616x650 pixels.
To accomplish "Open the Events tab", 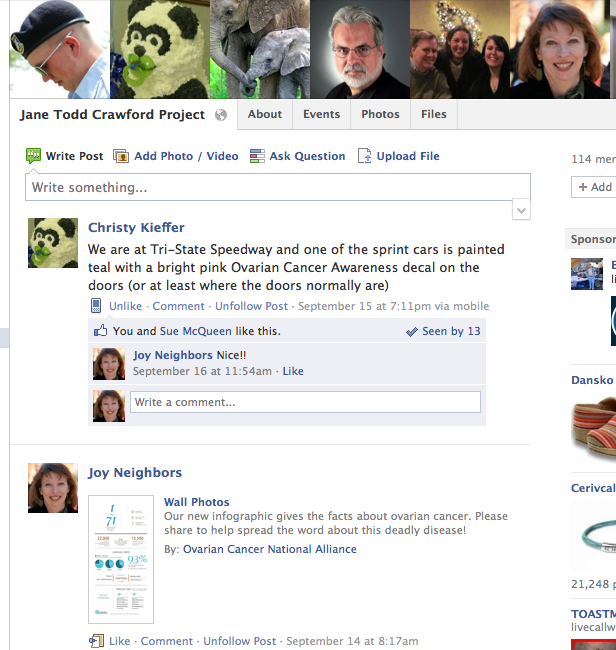I will (x=321, y=114).
